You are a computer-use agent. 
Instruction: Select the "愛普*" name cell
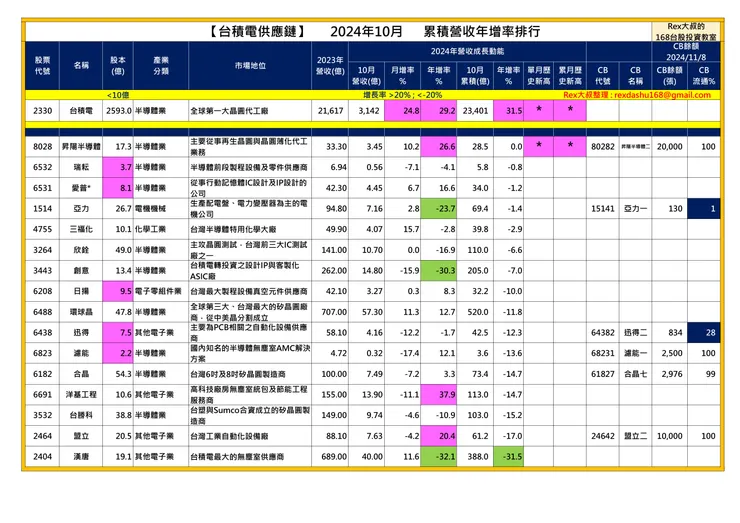point(81,188)
